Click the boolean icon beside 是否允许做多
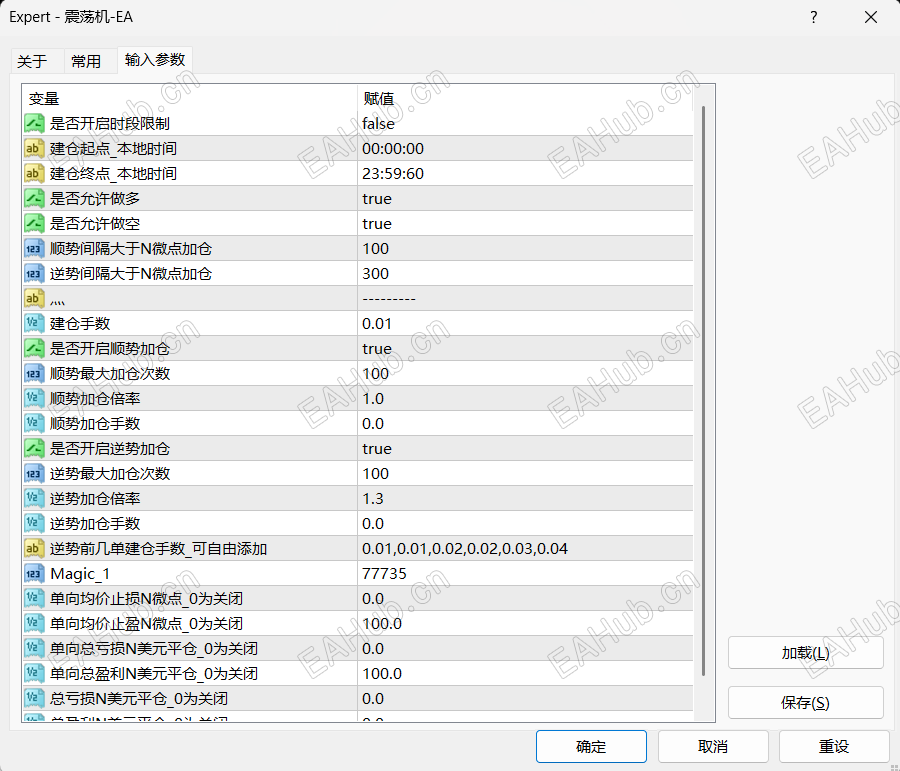Viewport: 900px width, 771px height. point(34,199)
